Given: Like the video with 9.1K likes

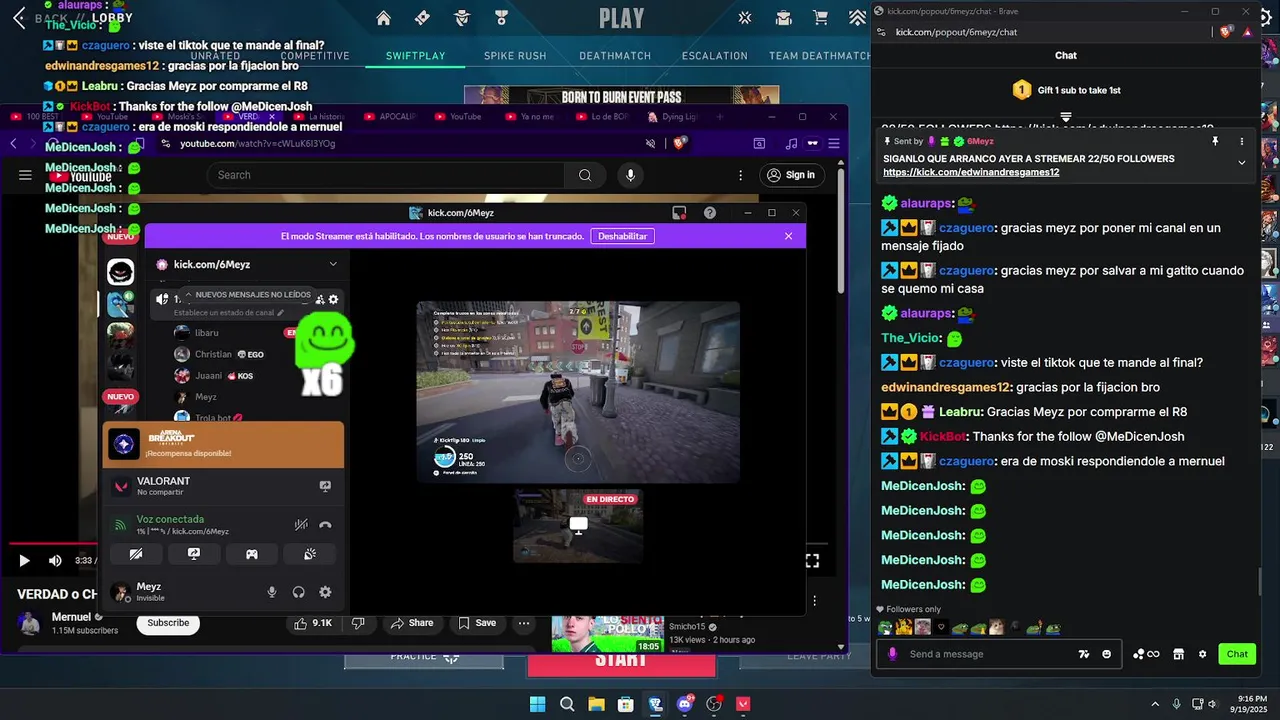Looking at the screenshot, I should (x=312, y=623).
